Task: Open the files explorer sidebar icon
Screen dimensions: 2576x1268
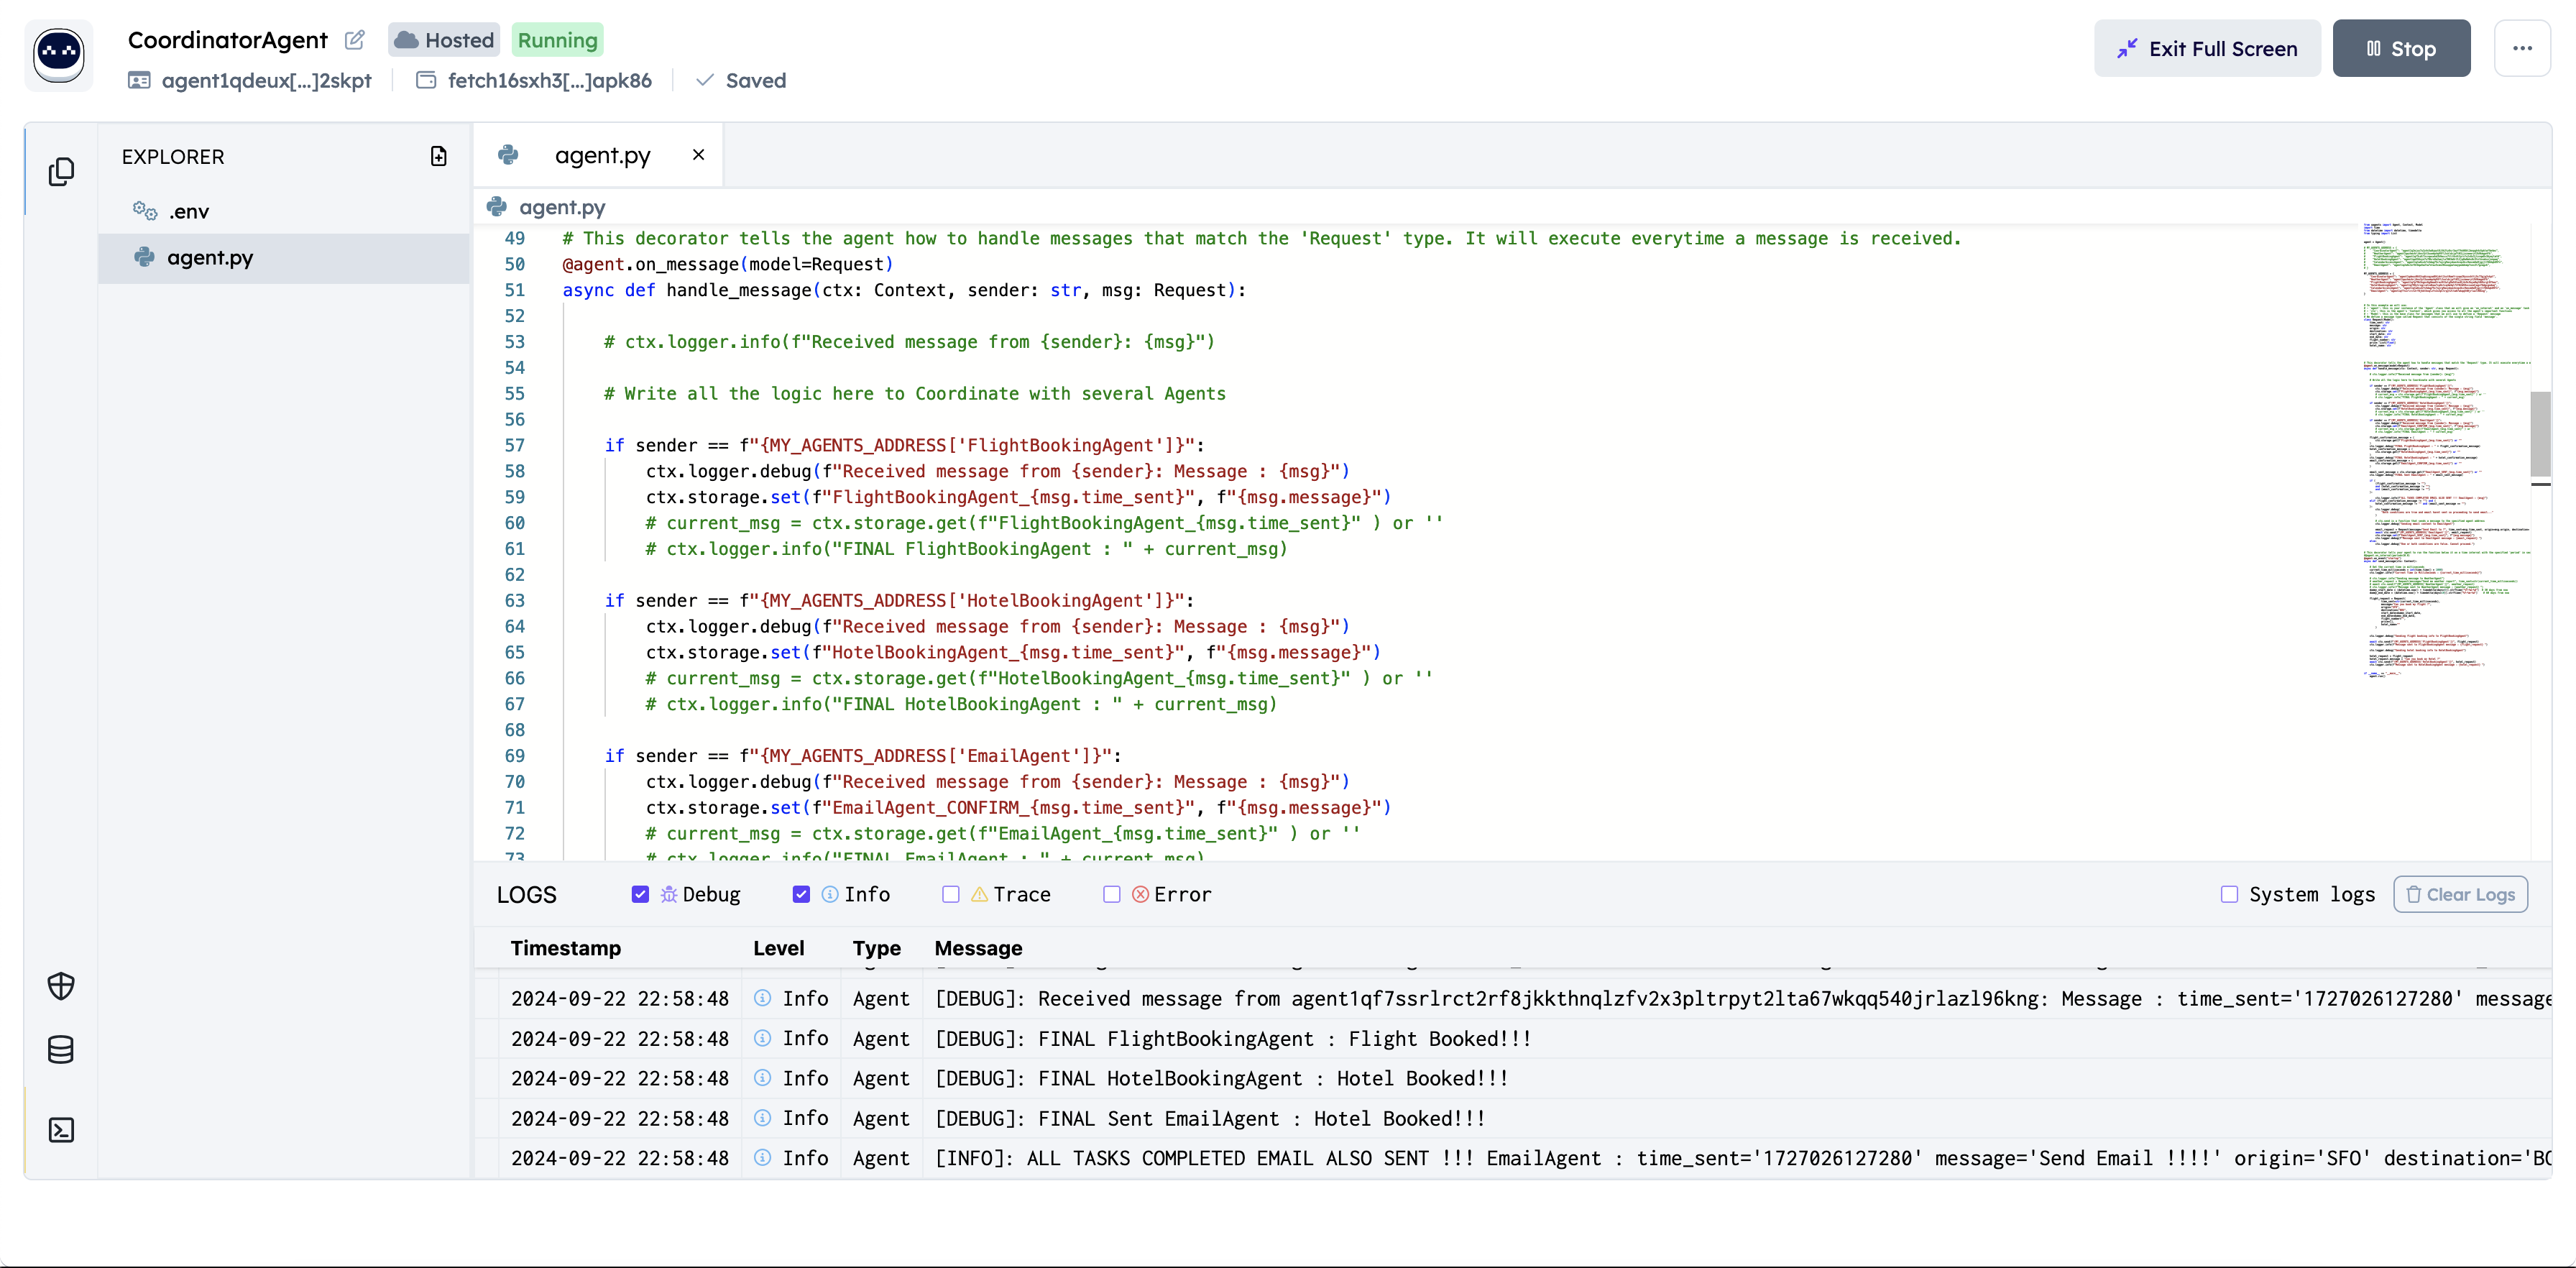Action: [x=61, y=171]
